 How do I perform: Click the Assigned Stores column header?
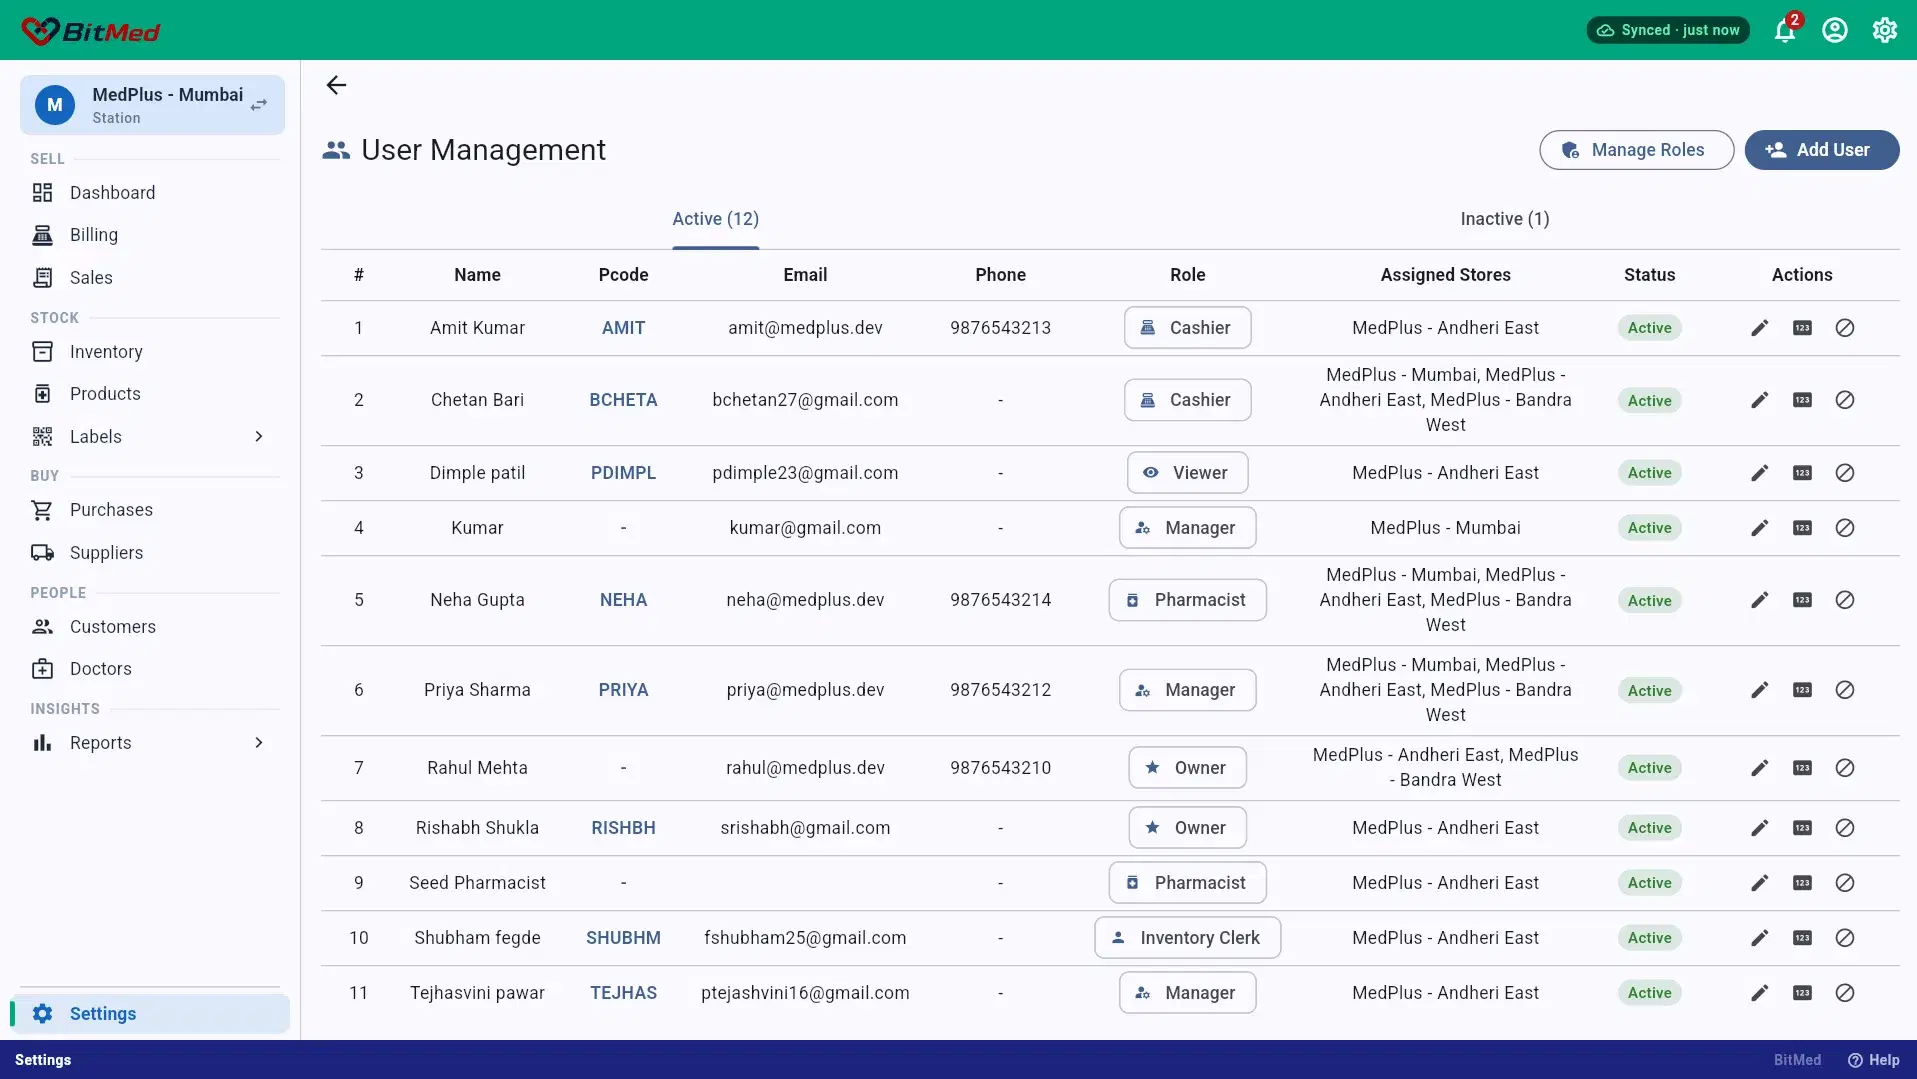coord(1445,275)
